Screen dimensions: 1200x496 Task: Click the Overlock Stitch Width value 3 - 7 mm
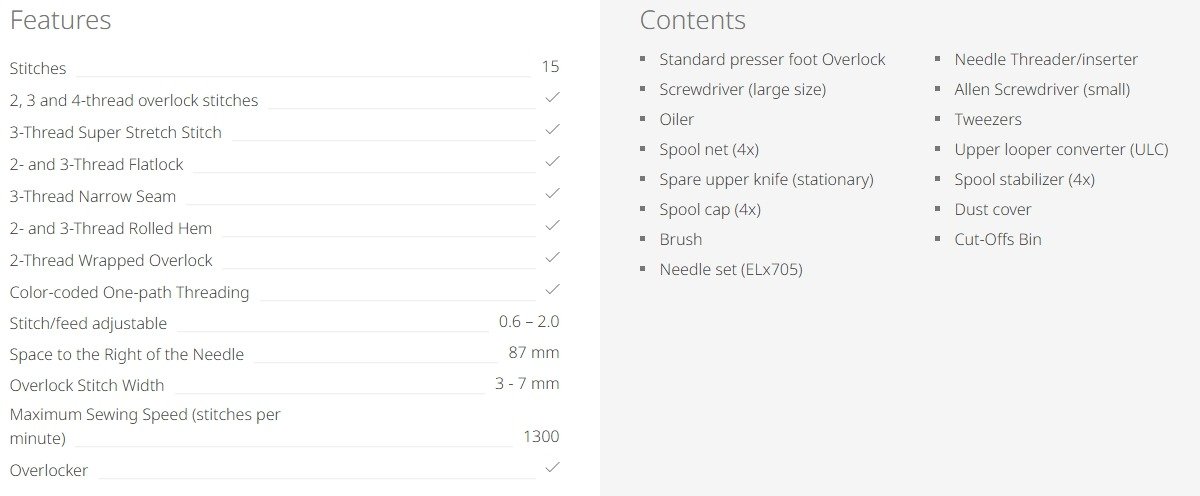527,384
